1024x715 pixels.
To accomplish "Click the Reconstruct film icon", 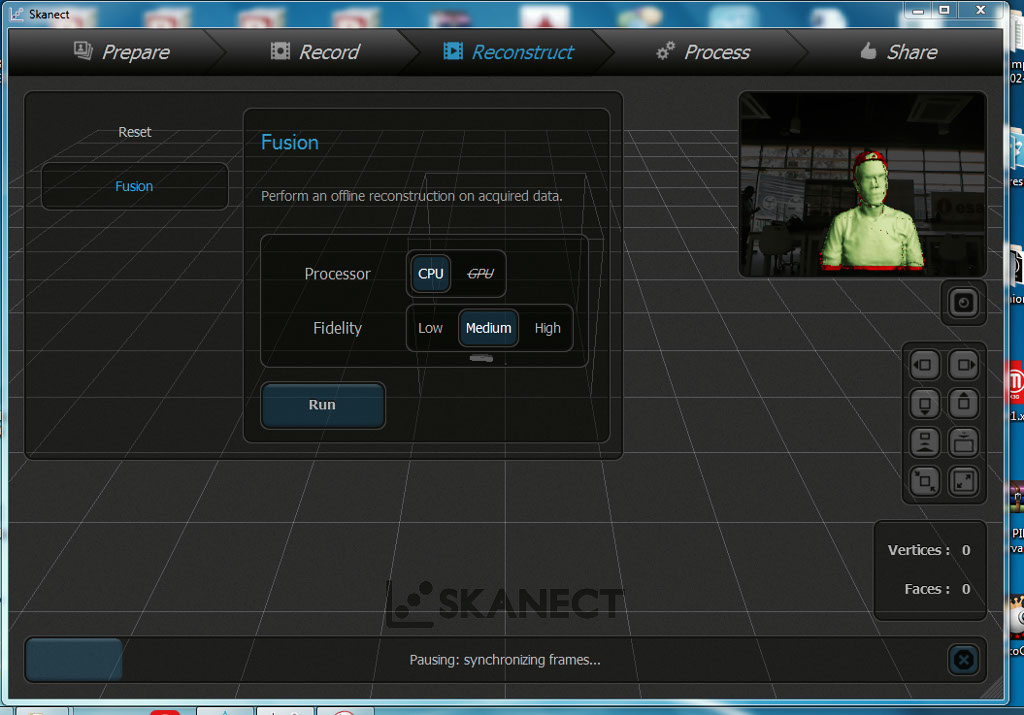I will point(453,51).
